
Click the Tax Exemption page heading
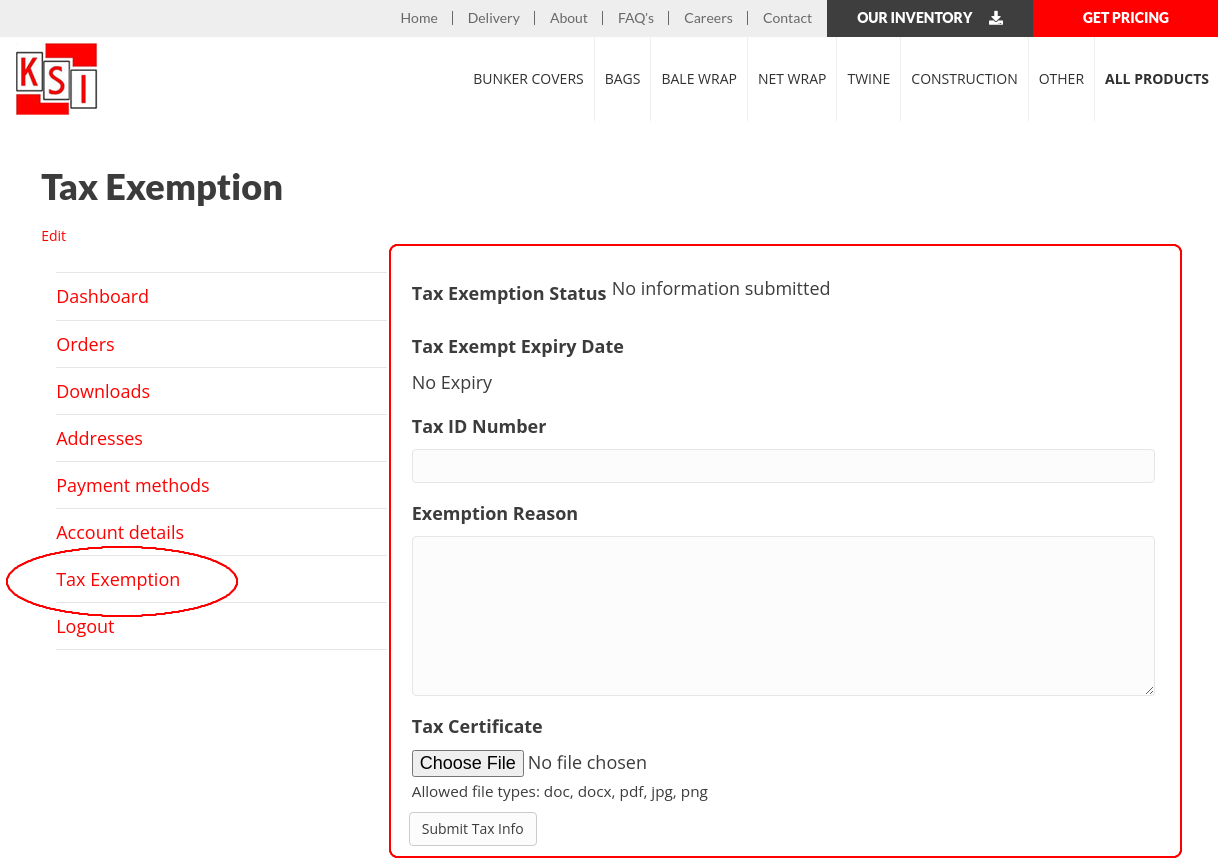click(162, 187)
